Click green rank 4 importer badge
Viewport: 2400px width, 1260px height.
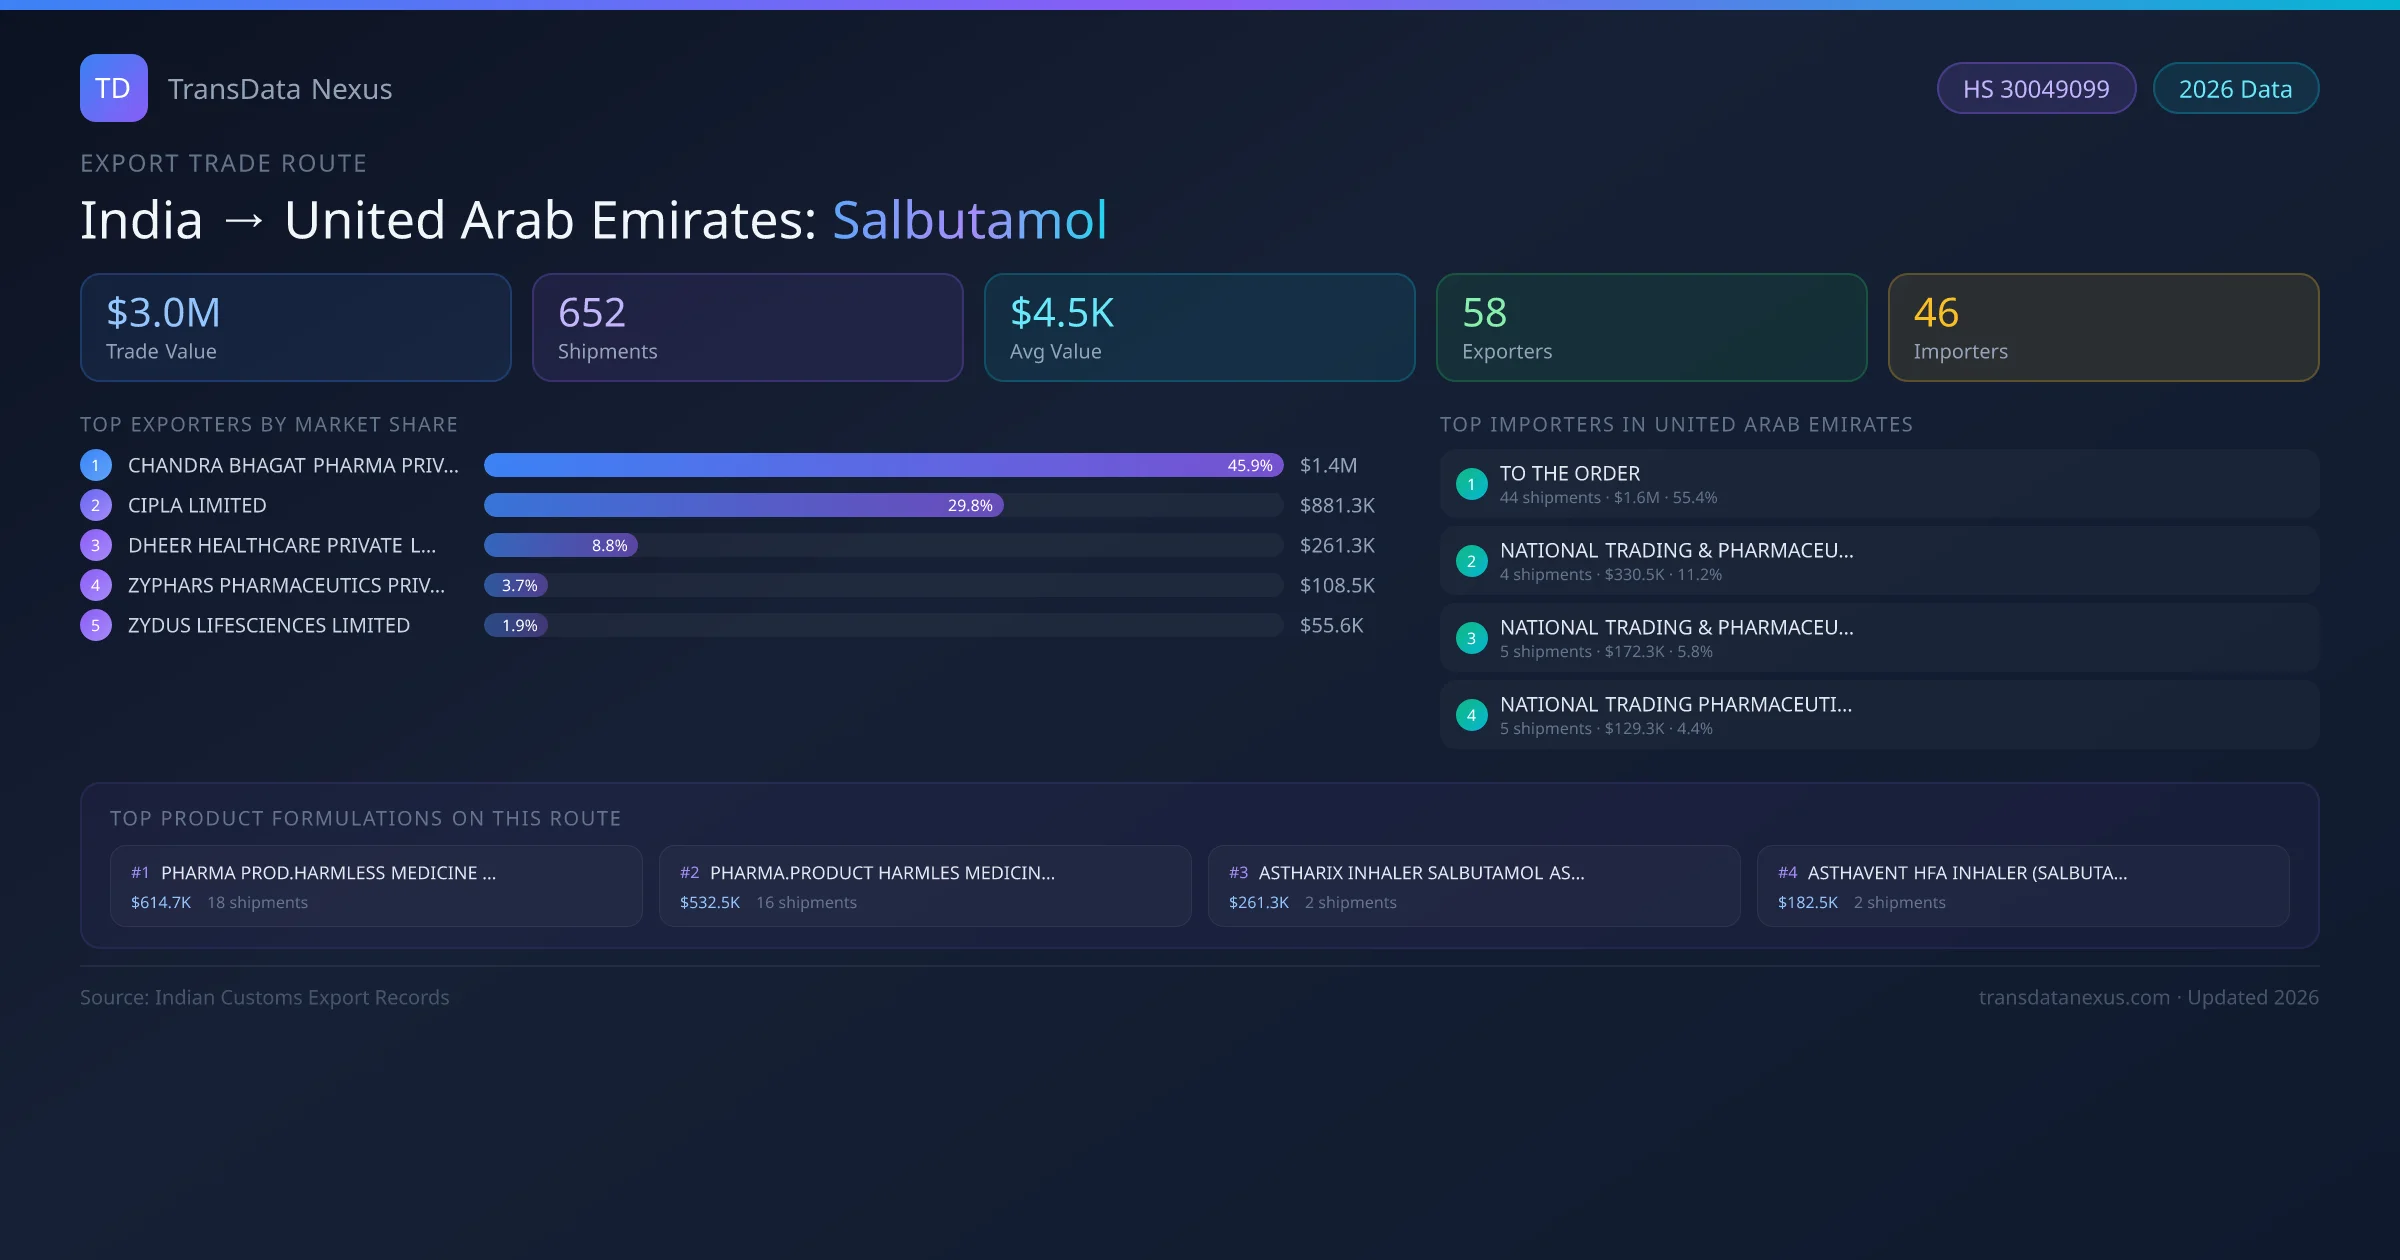click(x=1471, y=715)
